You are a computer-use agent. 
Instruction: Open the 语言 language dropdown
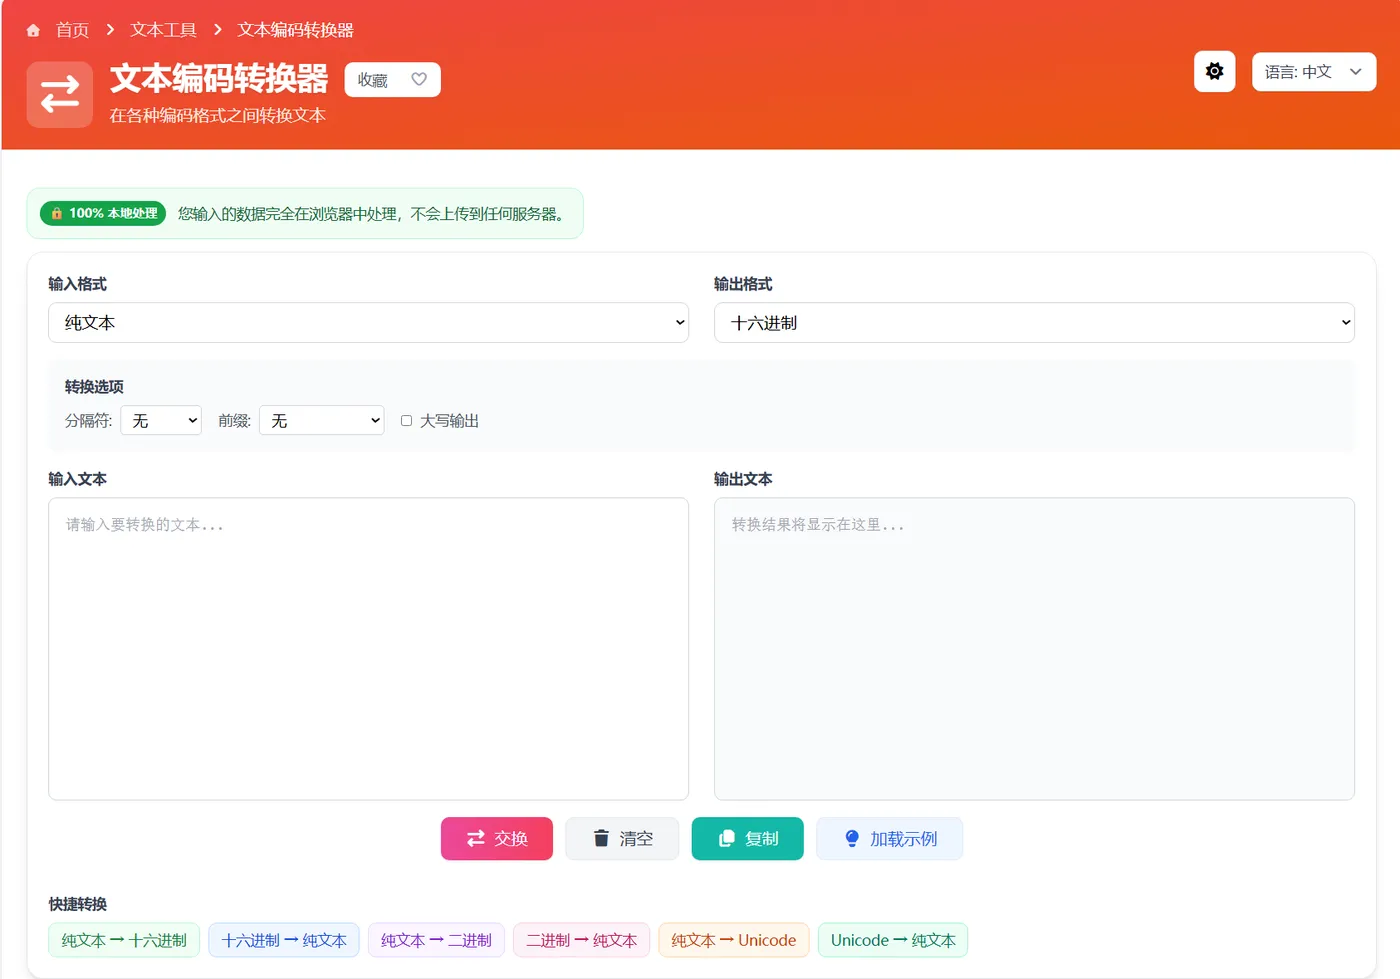(x=1313, y=71)
